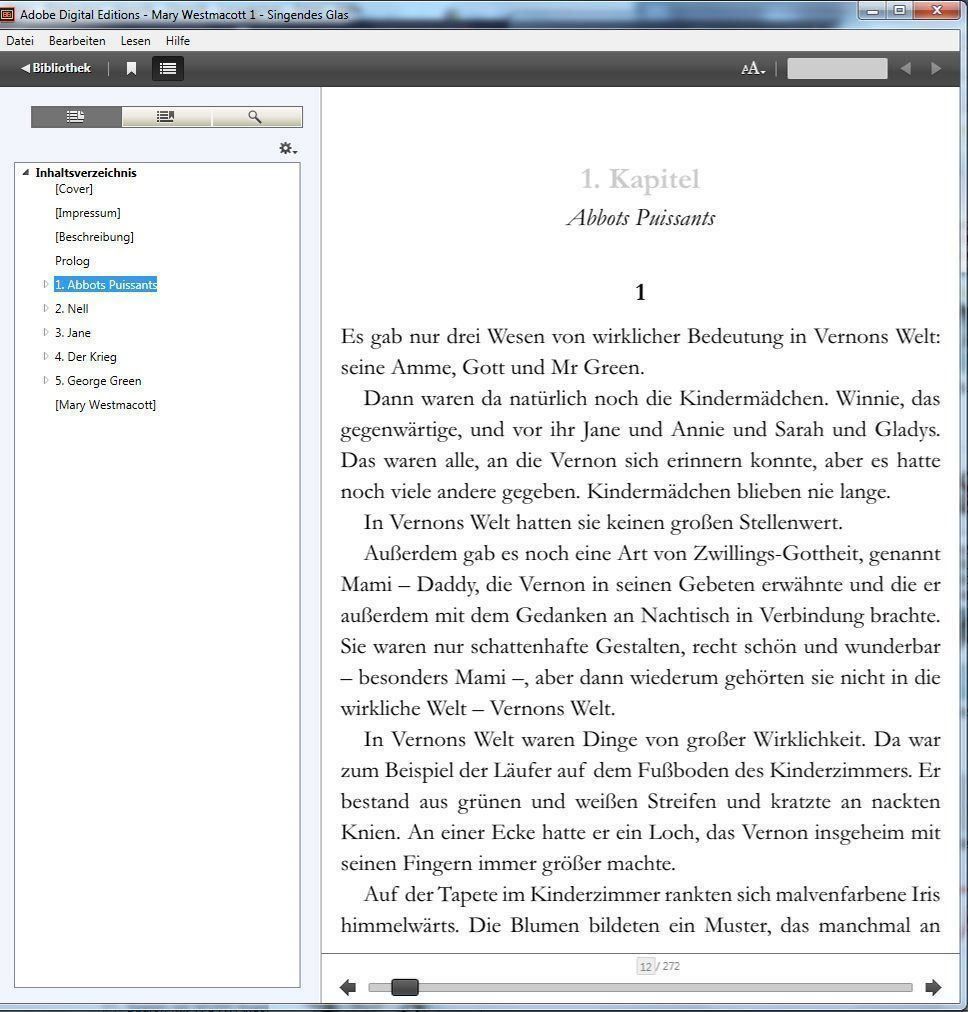Expand the 5. George Green chapter
The width and height of the screenshot is (968, 1012).
click(46, 380)
